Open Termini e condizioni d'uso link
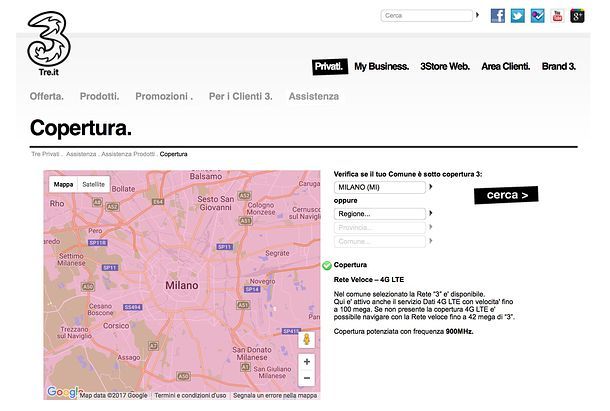This screenshot has width=610, height=411. tap(190, 395)
